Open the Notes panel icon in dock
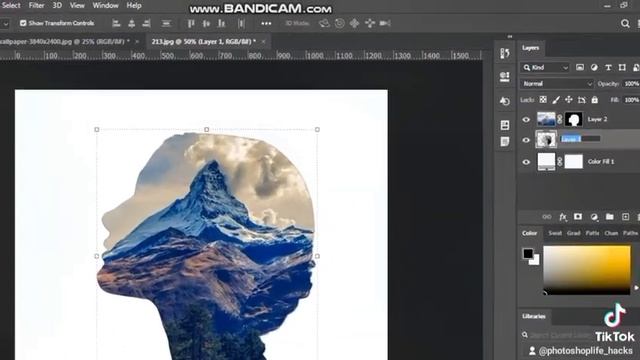 [x=505, y=142]
